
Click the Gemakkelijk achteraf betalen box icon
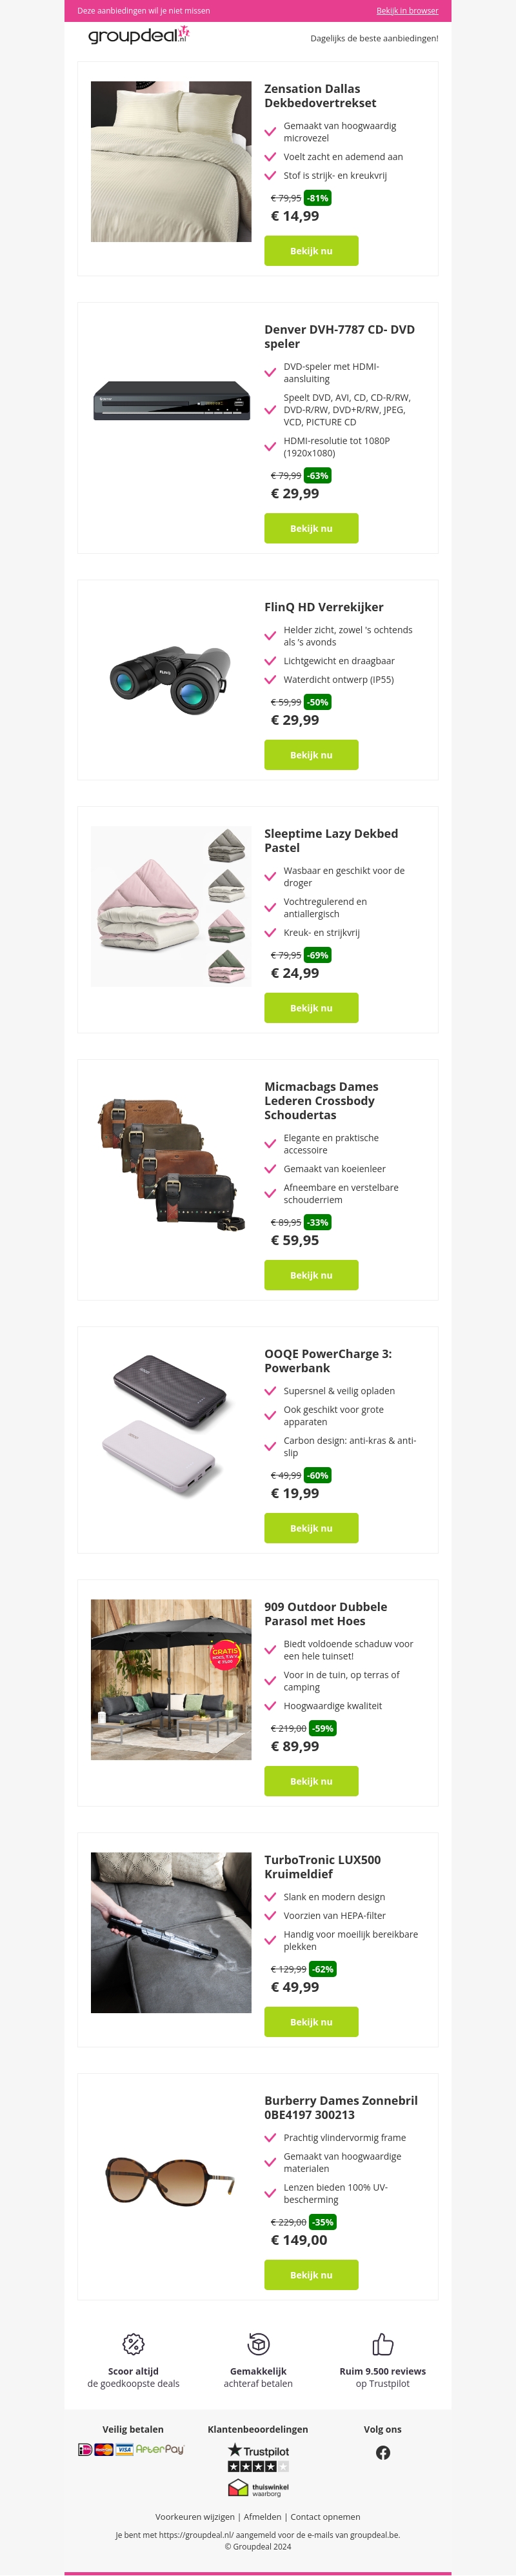258,2343
